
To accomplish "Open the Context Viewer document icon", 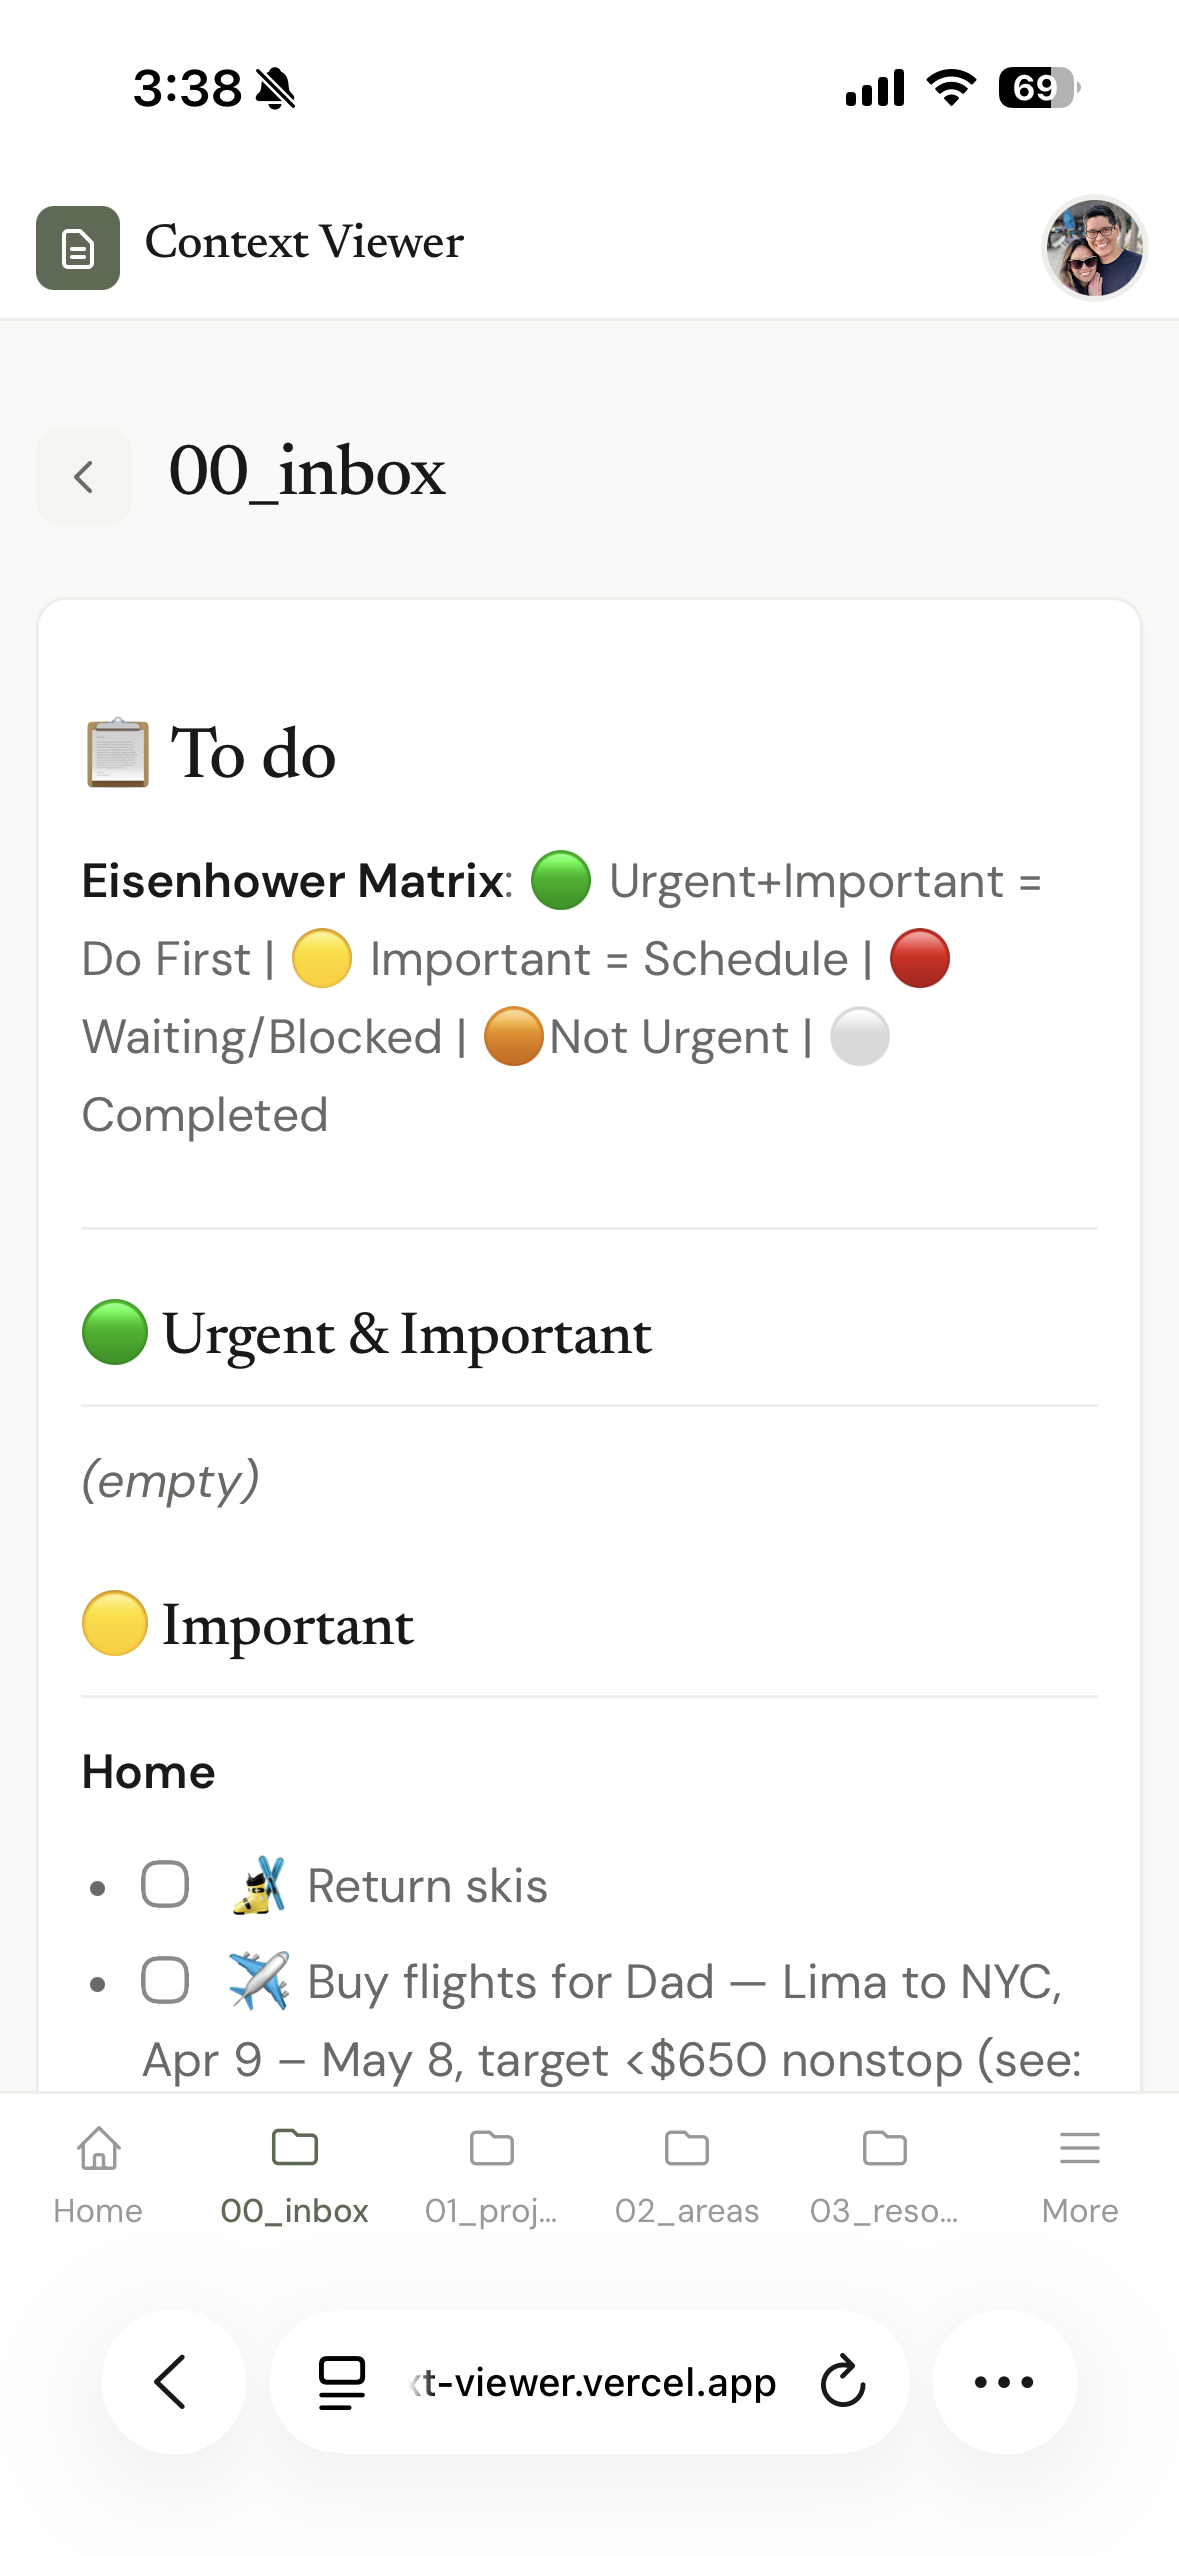I will tap(78, 248).
